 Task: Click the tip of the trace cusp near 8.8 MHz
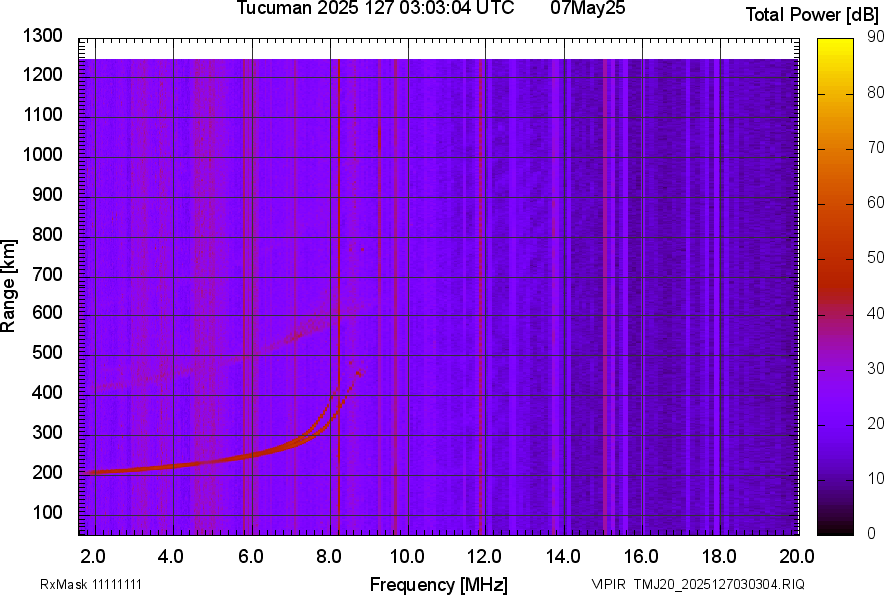[360, 372]
